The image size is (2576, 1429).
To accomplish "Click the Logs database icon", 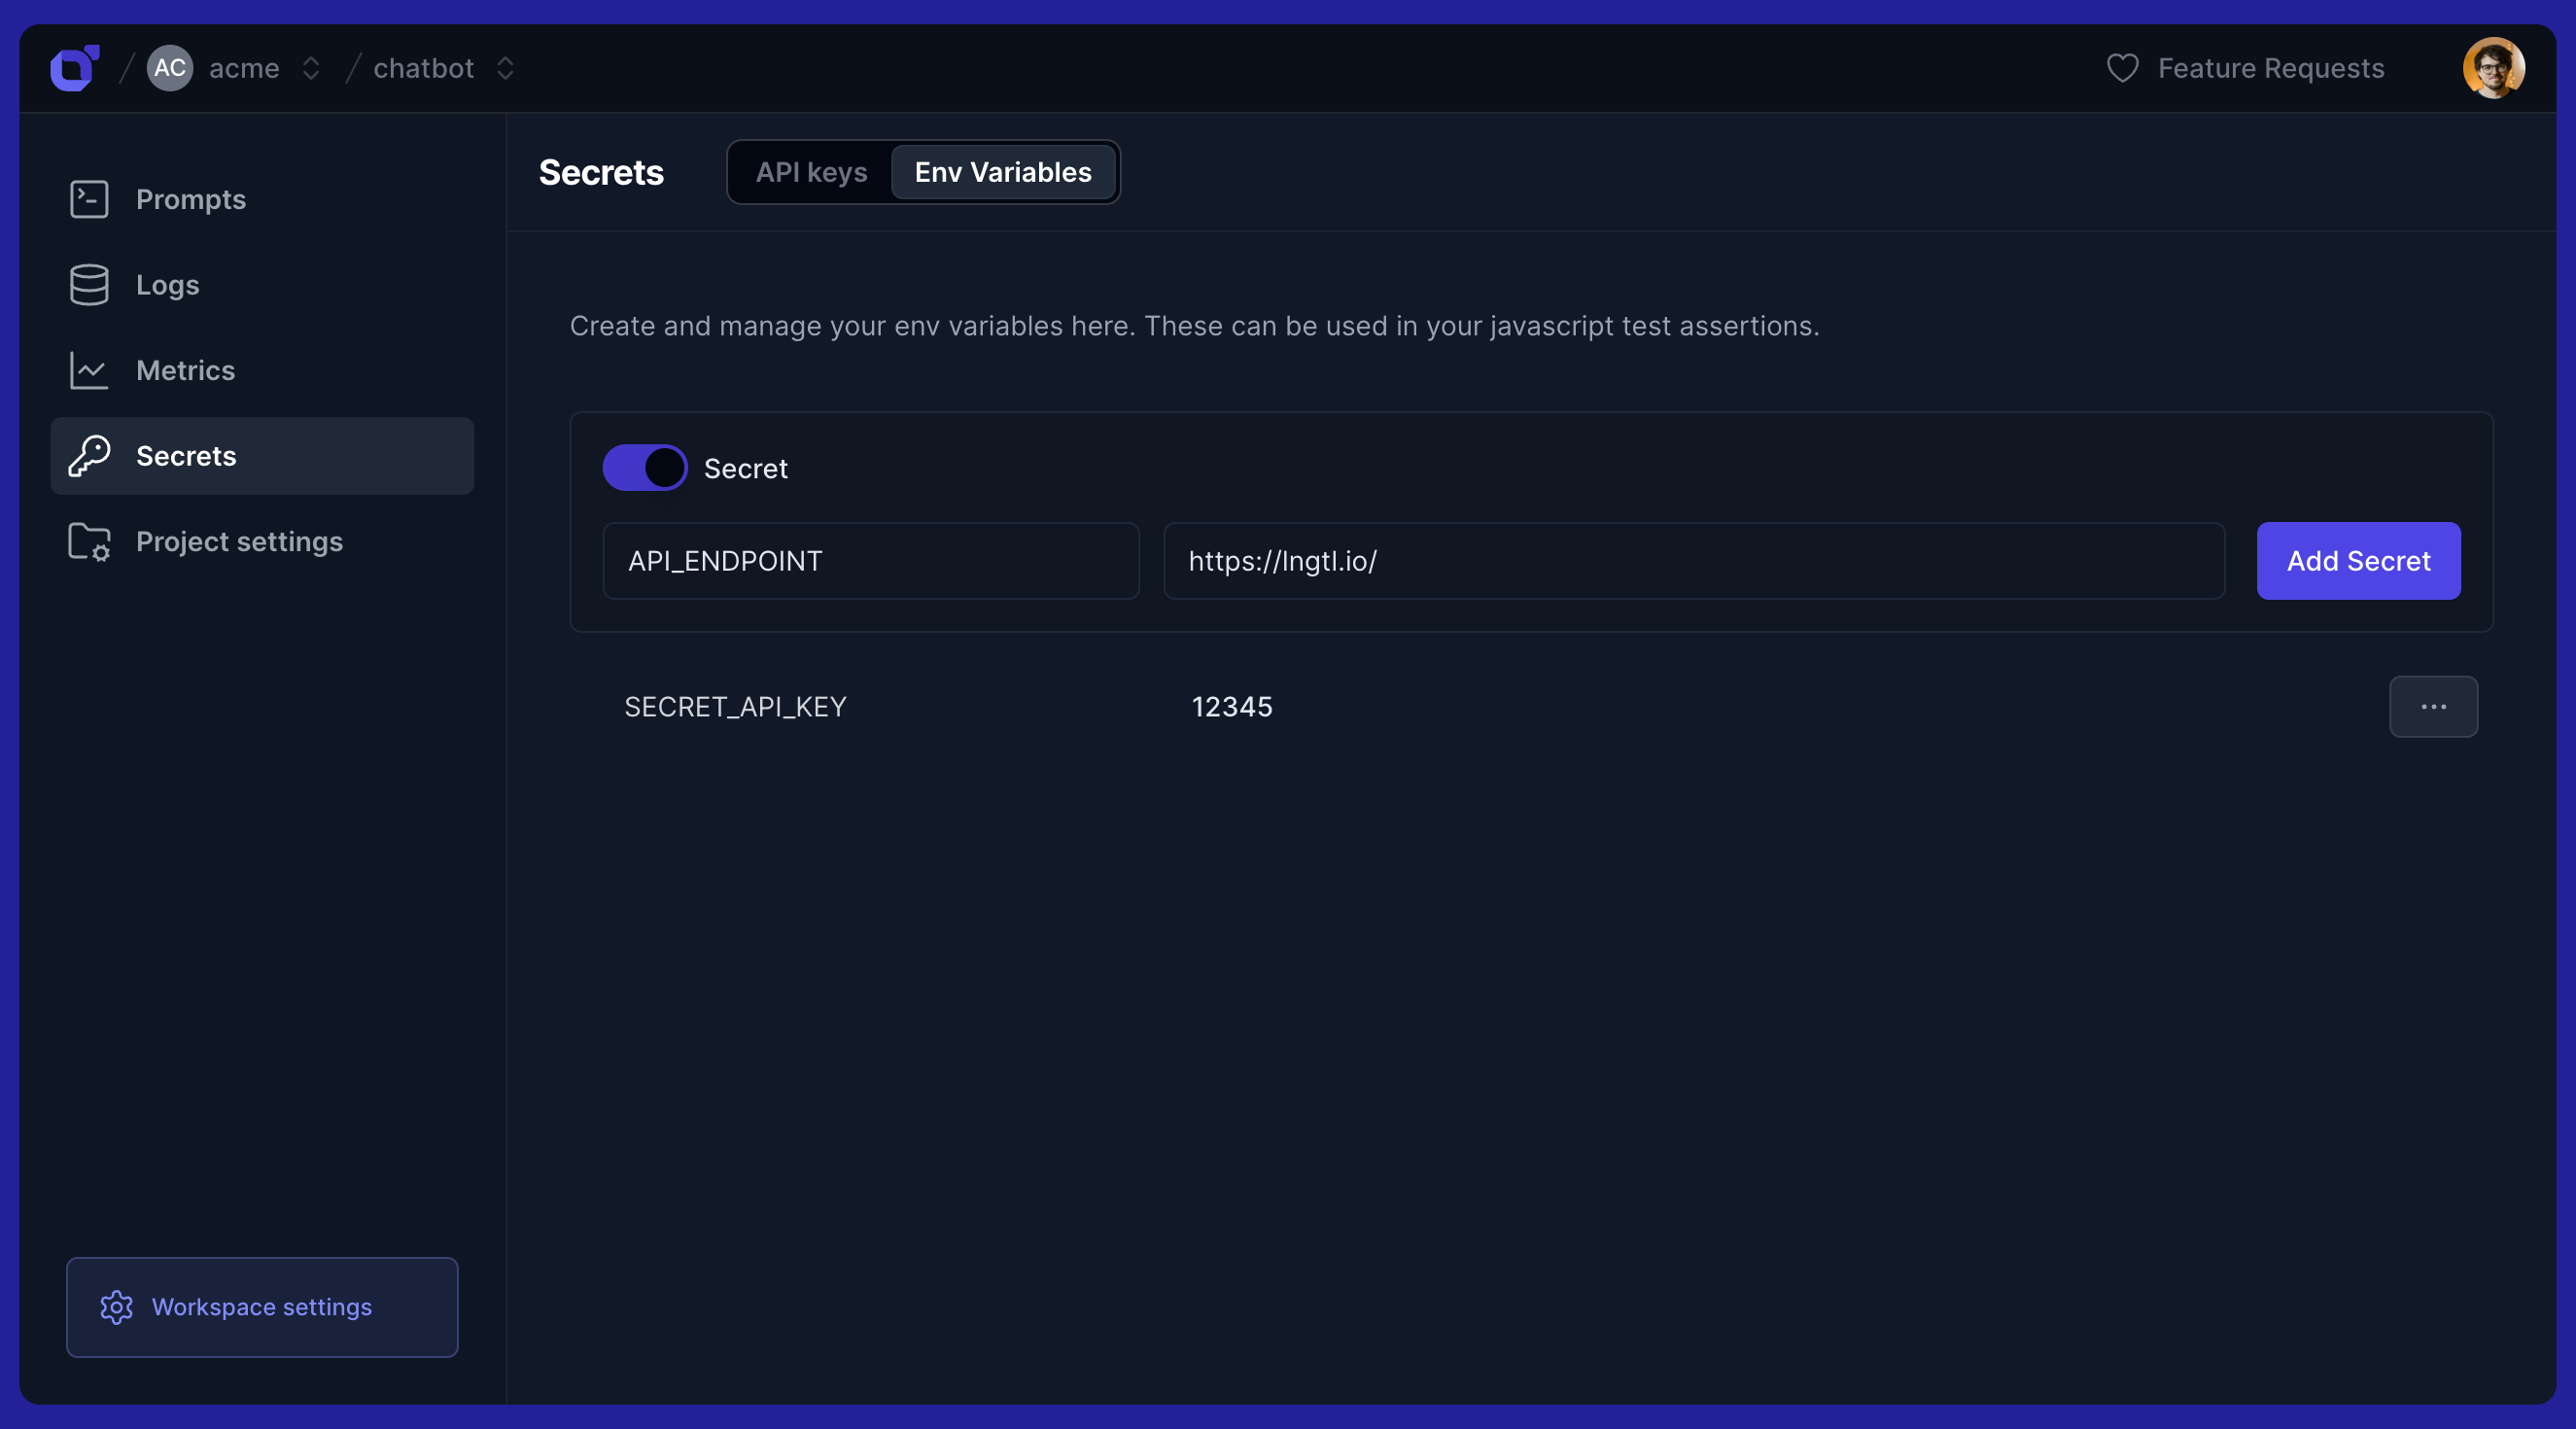I will [x=89, y=285].
